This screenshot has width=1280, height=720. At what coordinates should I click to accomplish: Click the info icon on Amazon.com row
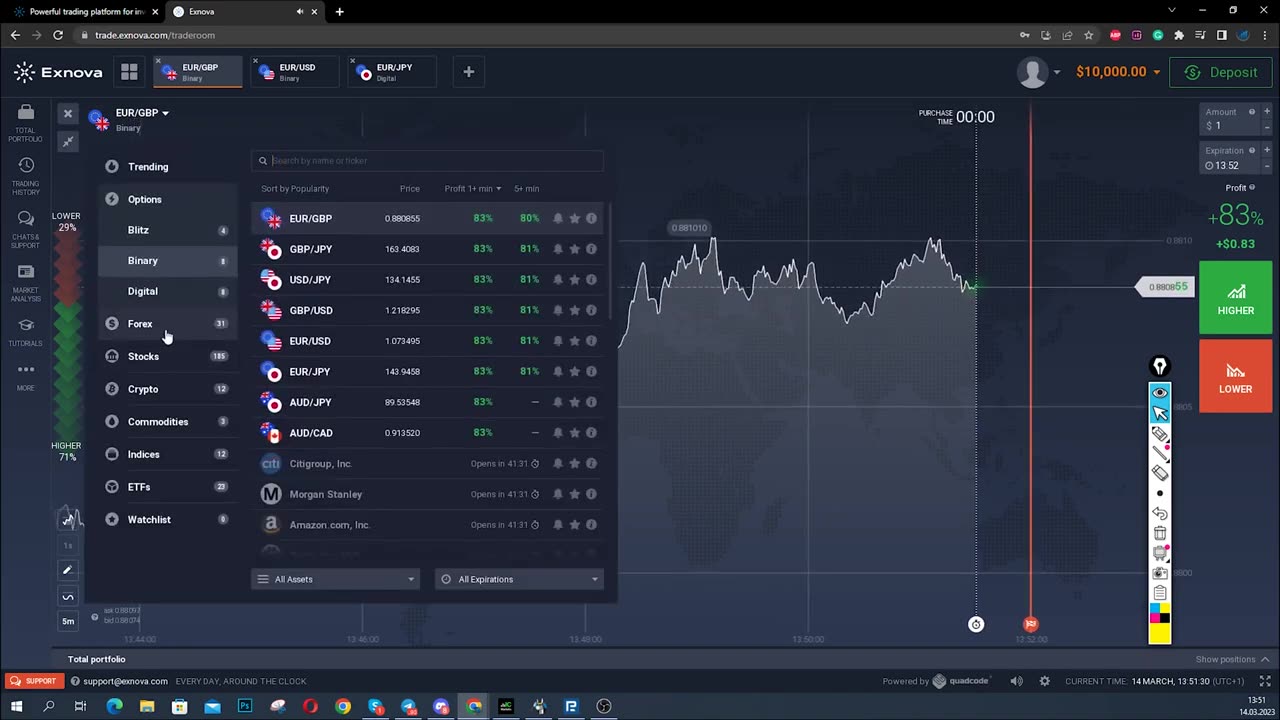(591, 525)
